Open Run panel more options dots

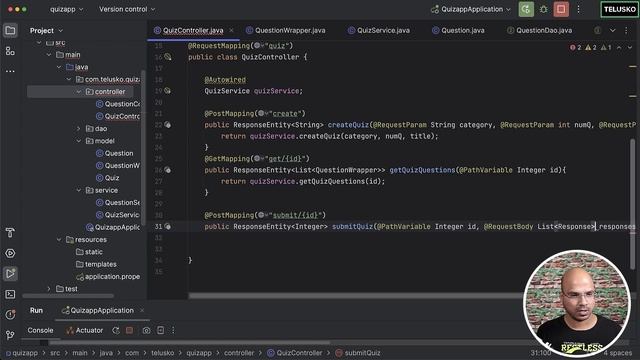pyautogui.click(x=173, y=331)
